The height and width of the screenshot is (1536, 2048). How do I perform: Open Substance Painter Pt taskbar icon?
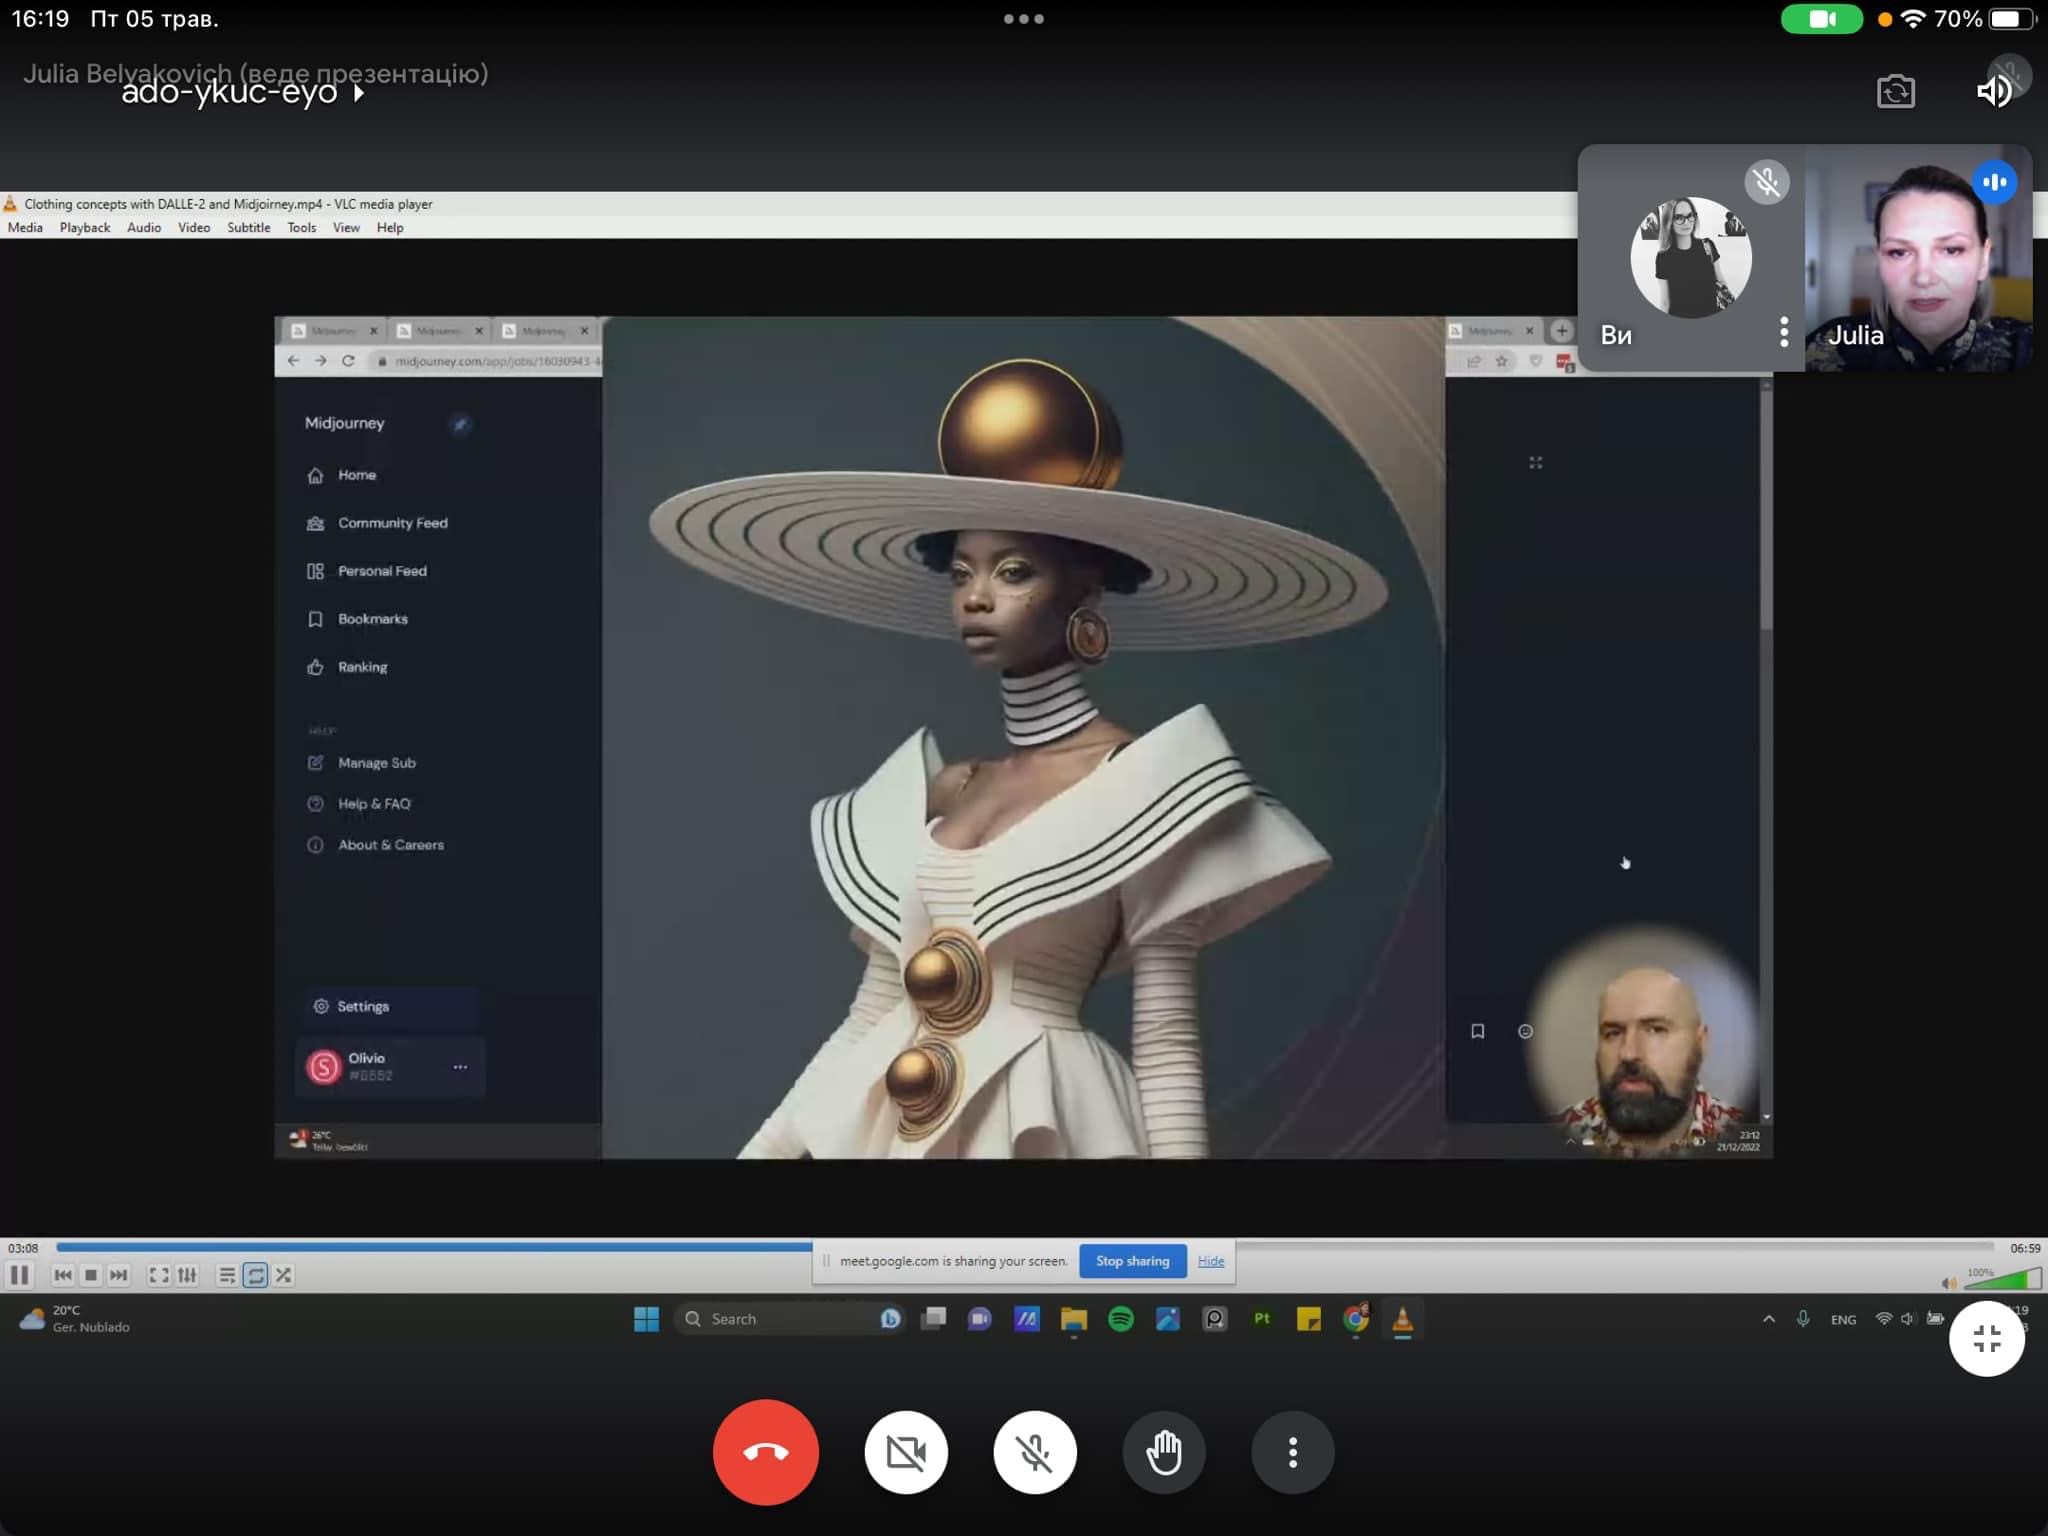1262,1319
